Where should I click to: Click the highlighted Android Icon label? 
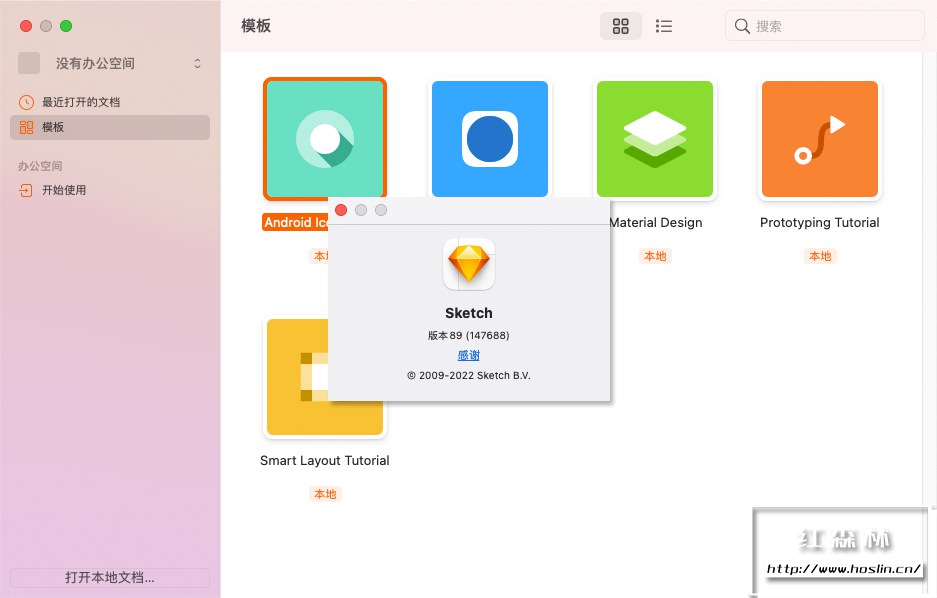coord(296,222)
